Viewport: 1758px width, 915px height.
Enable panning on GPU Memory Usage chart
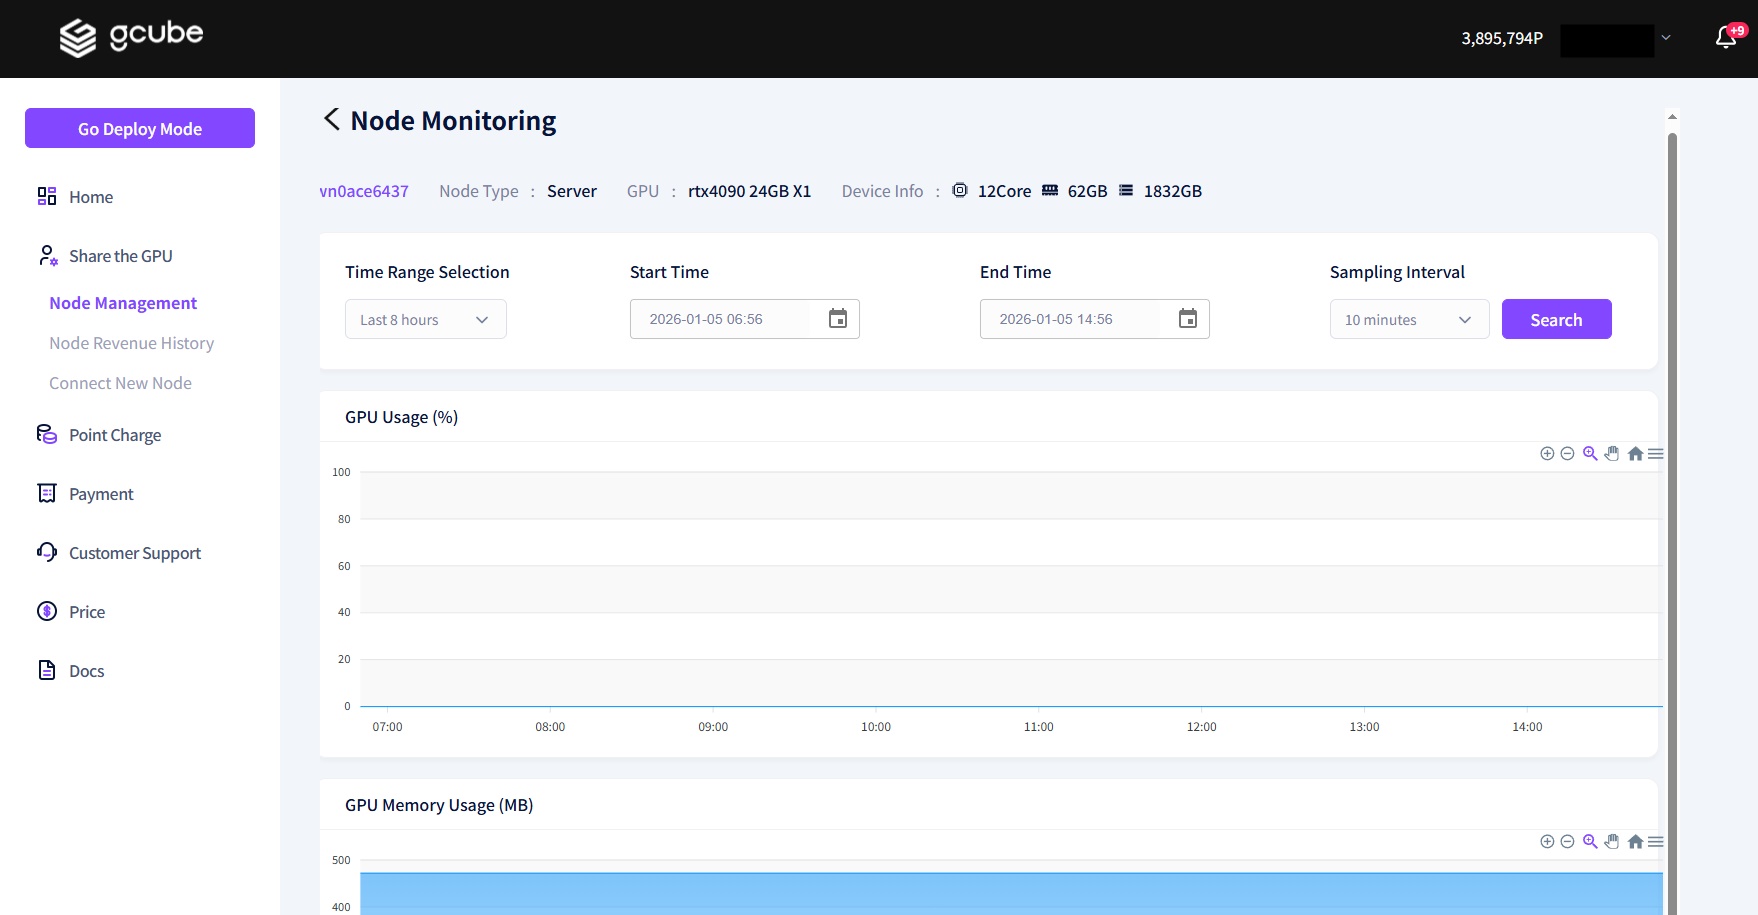[x=1612, y=842]
